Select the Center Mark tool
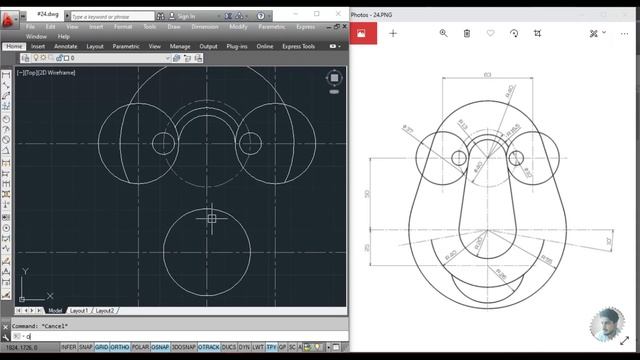Screen dimensions: 640x360 point(6,228)
